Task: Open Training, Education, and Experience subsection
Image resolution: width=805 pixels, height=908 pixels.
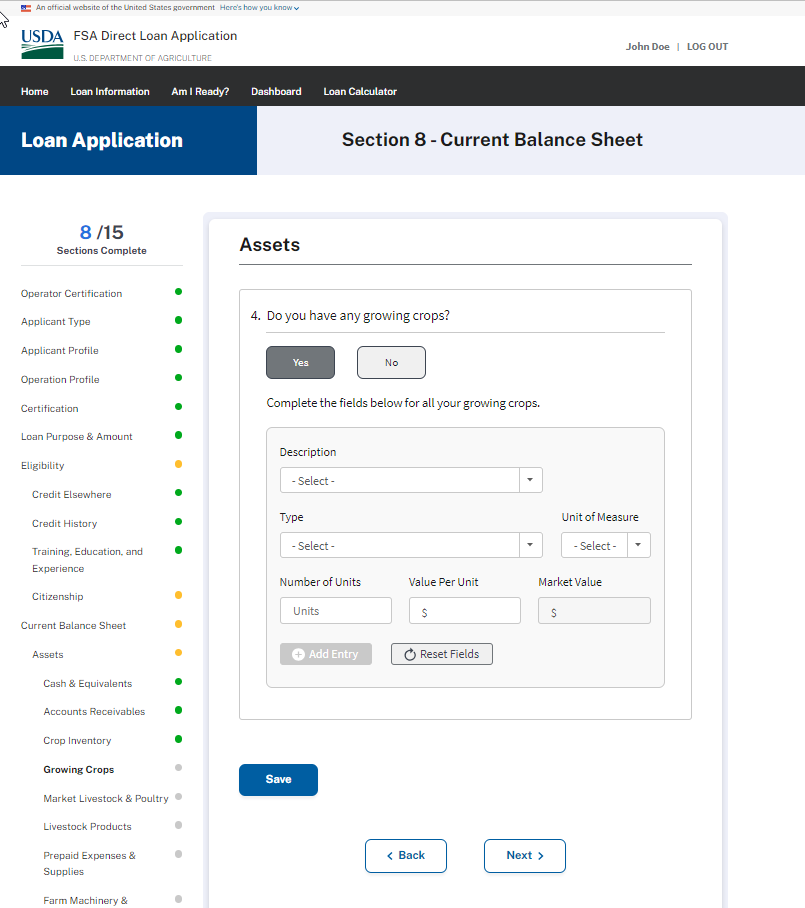Action: [87, 560]
